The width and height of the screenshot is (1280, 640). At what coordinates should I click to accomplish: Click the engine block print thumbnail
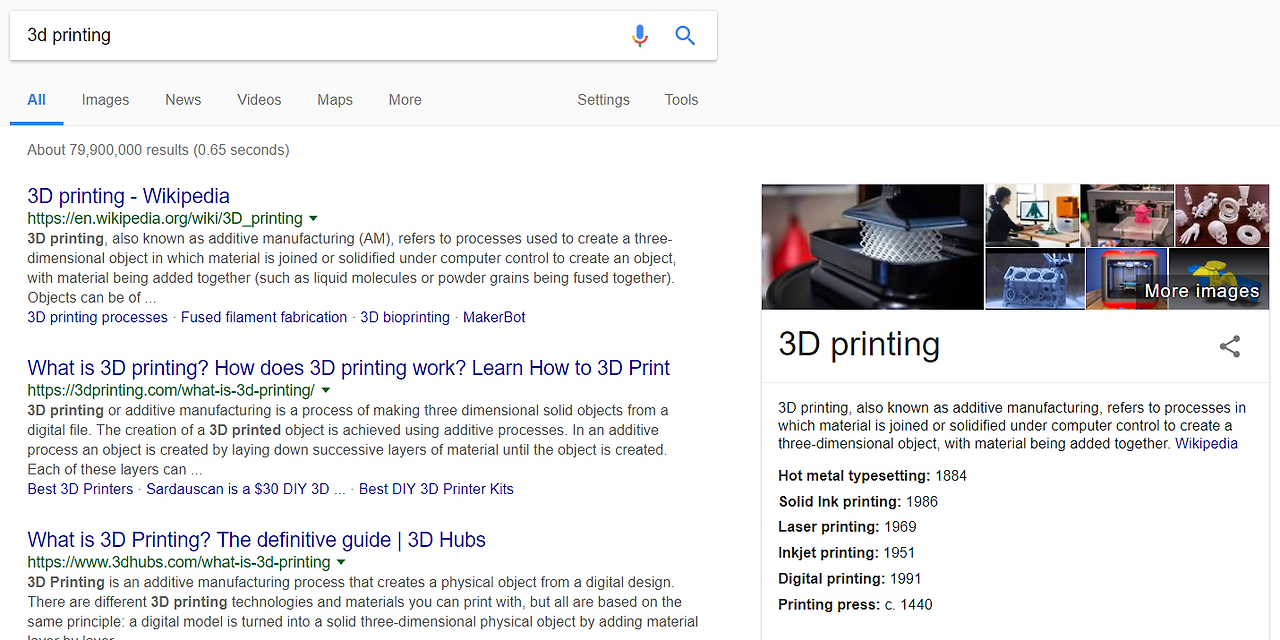tap(1034, 278)
